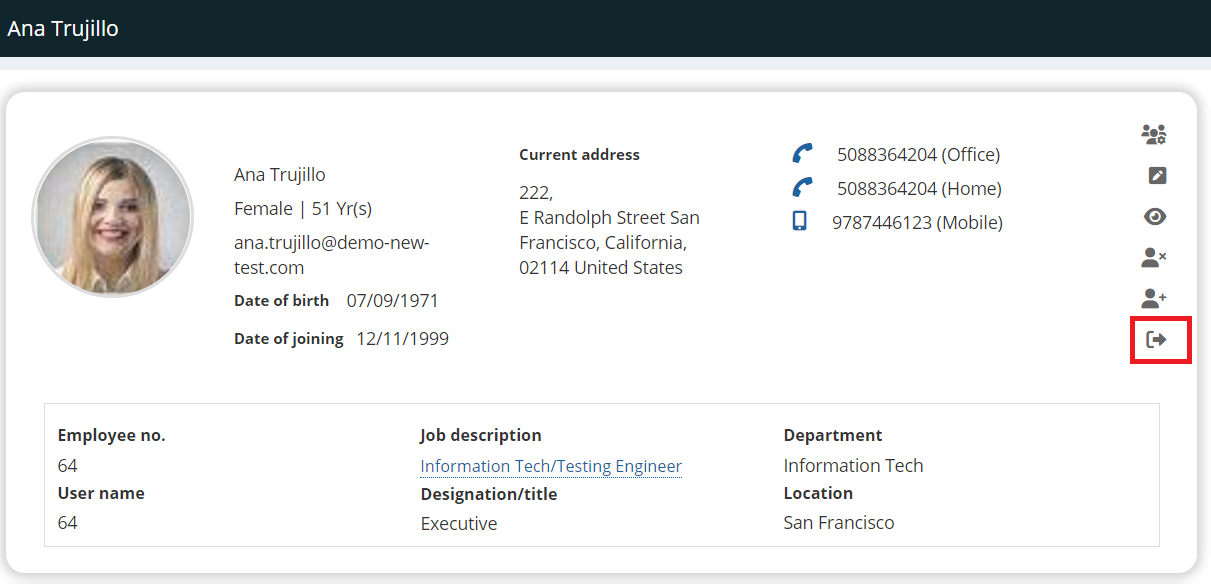
Task: Click the sign-out arrow icon
Action: click(x=1157, y=340)
